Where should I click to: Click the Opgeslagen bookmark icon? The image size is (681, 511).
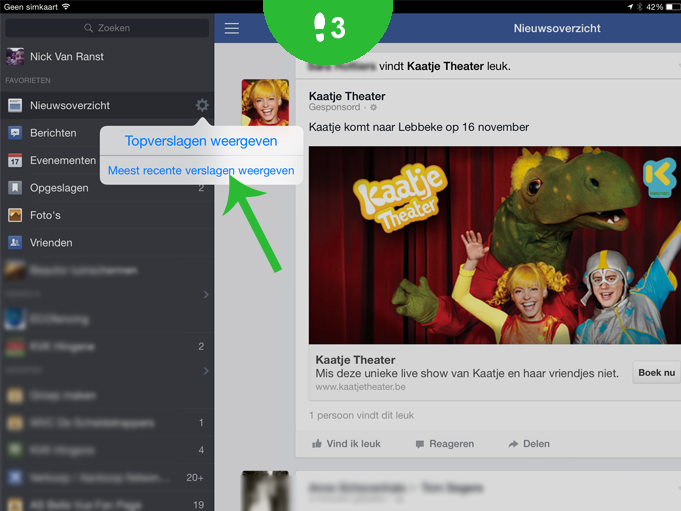(15, 188)
